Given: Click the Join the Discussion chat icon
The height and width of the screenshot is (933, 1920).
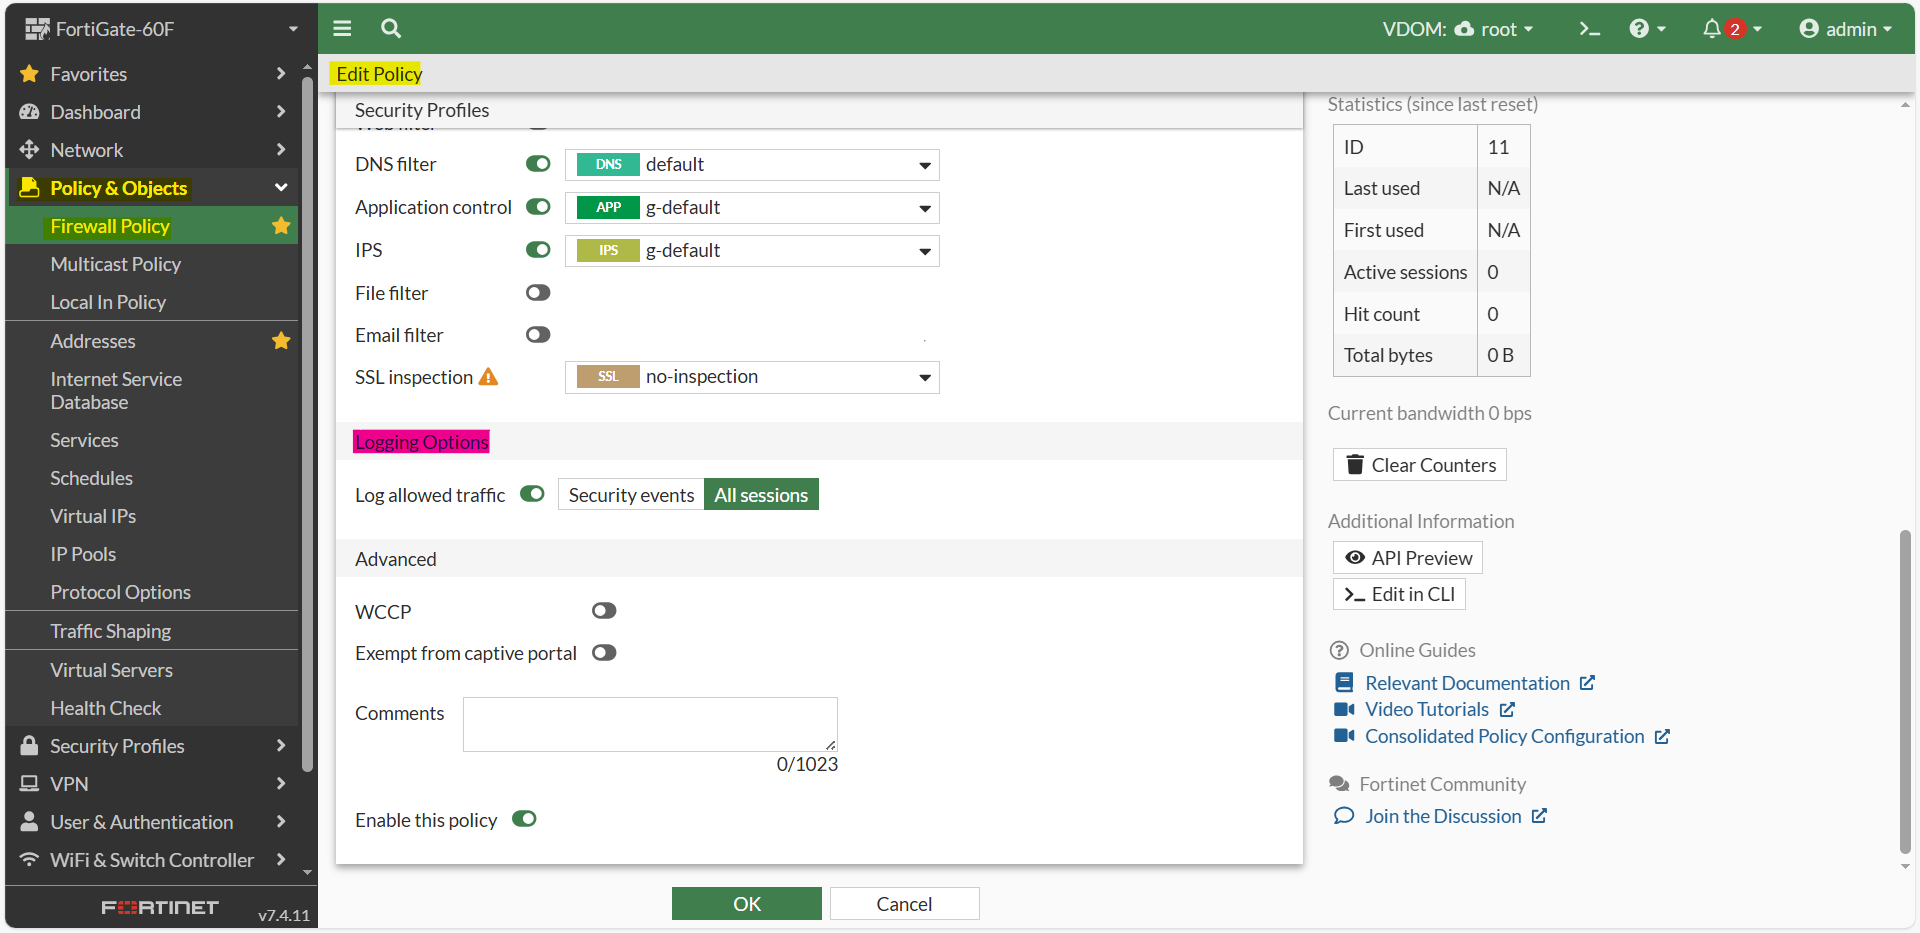Looking at the screenshot, I should click(x=1344, y=816).
